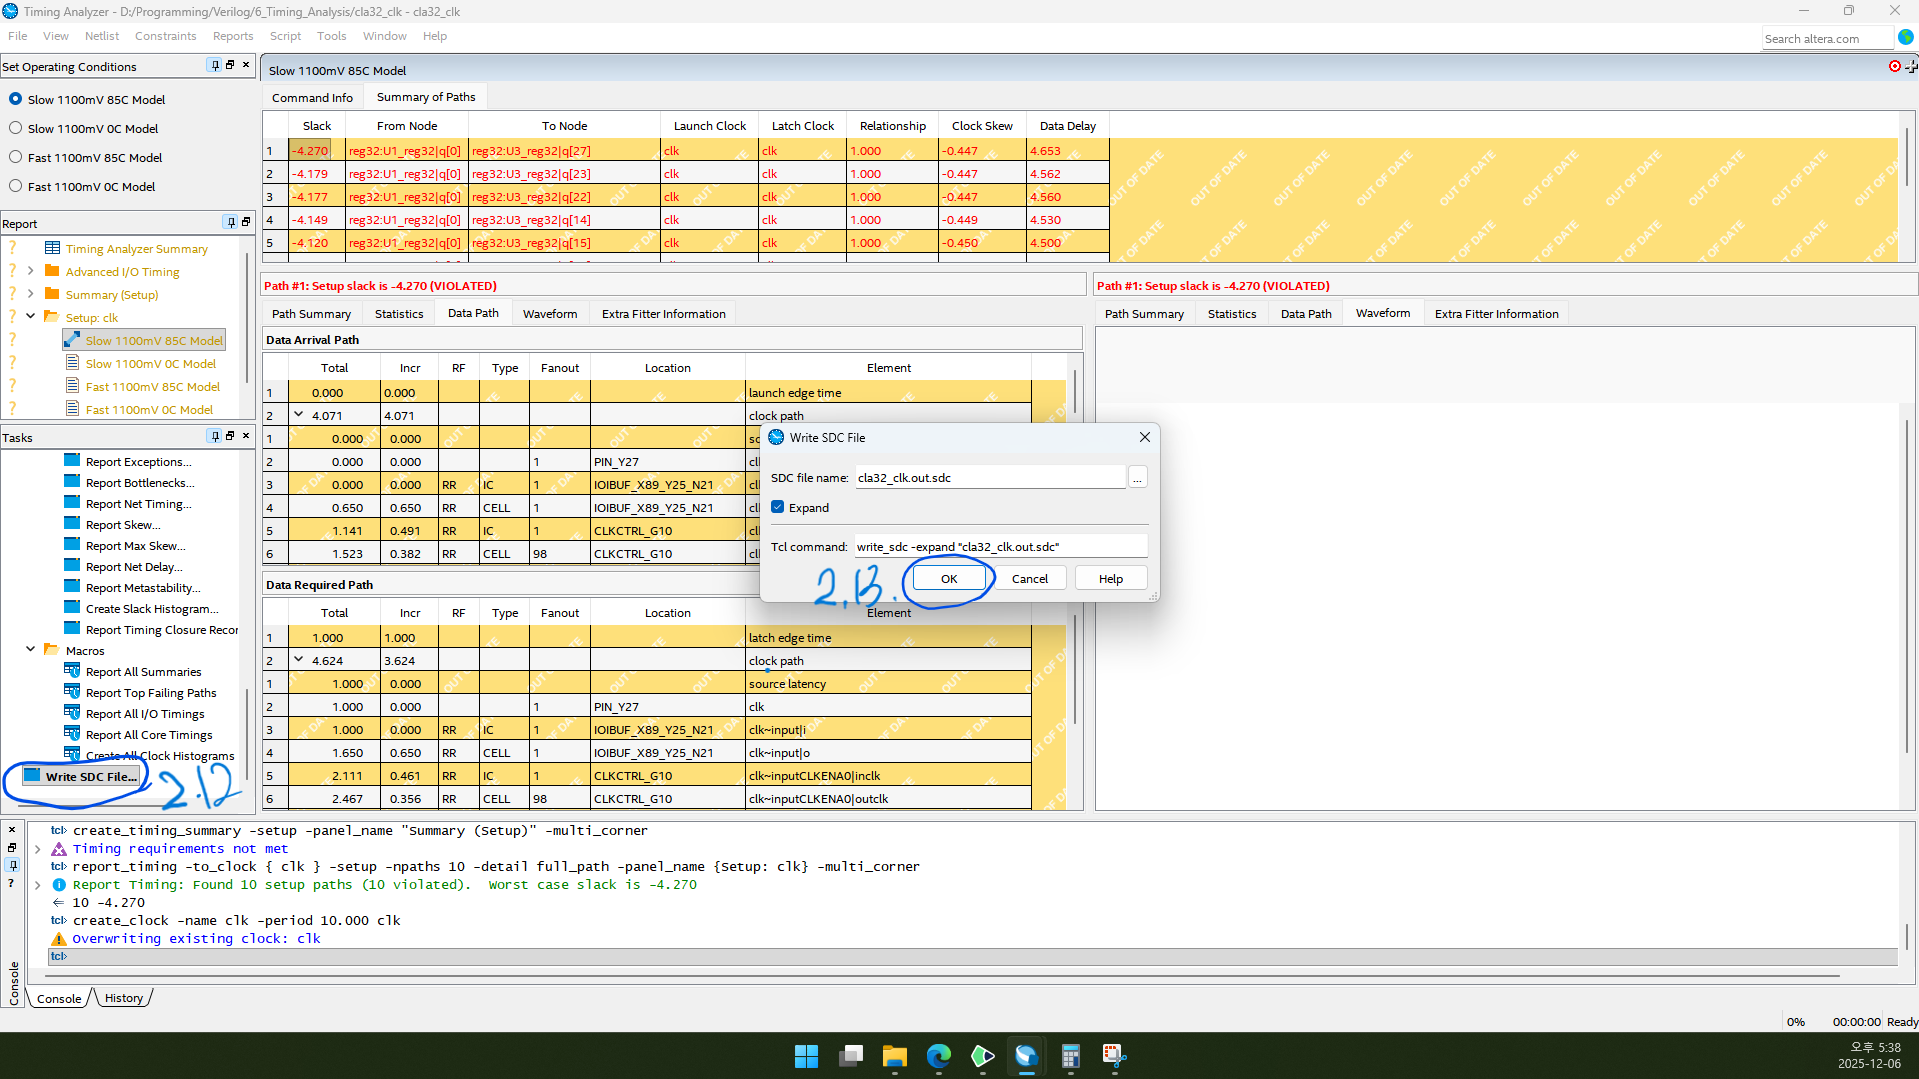
Task: Open Help from the Write SDC dialog
Action: click(x=1110, y=578)
